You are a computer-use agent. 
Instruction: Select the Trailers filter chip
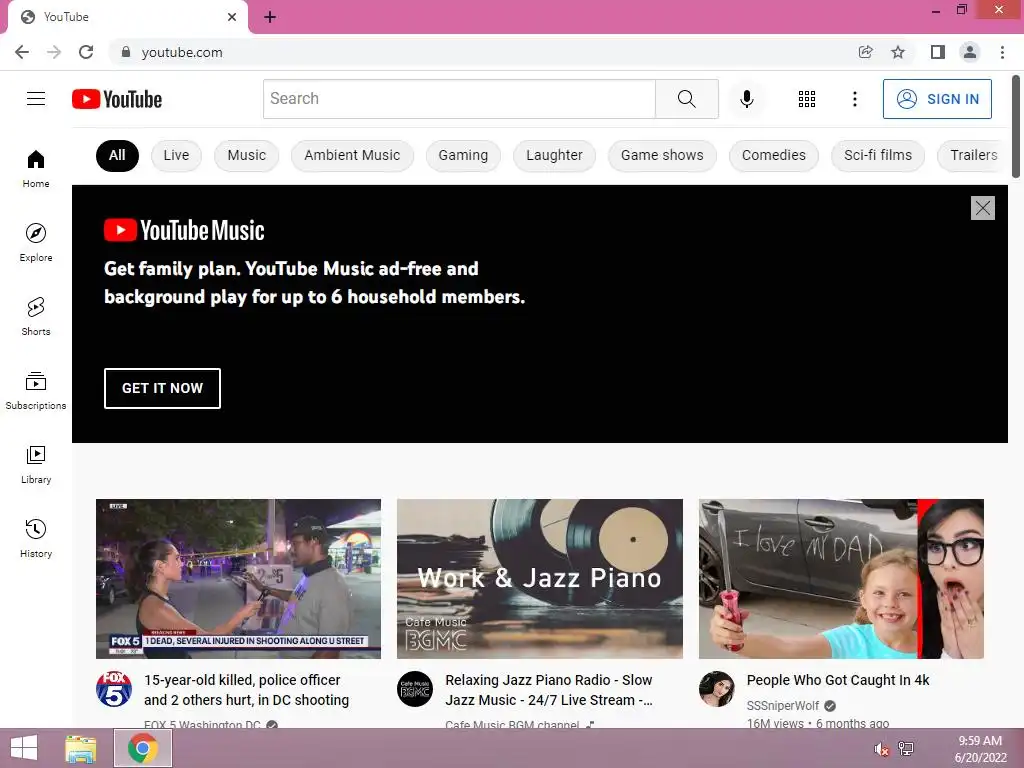tap(973, 155)
